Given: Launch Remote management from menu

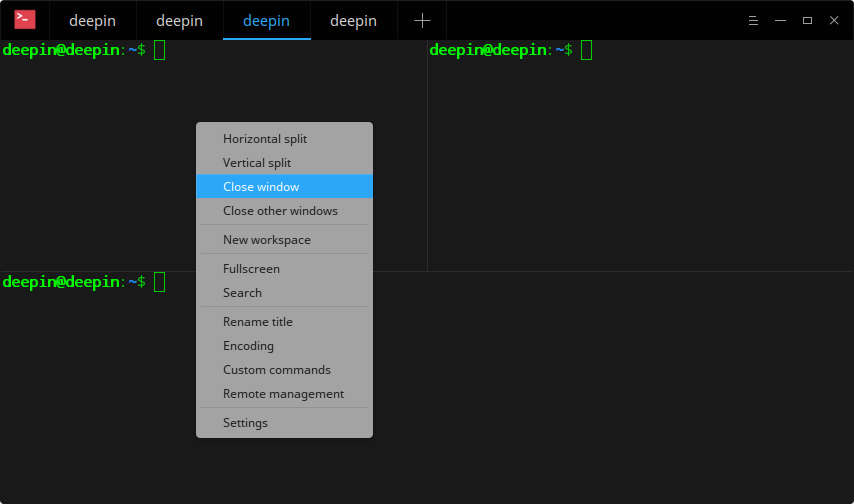Looking at the screenshot, I should (x=283, y=394).
